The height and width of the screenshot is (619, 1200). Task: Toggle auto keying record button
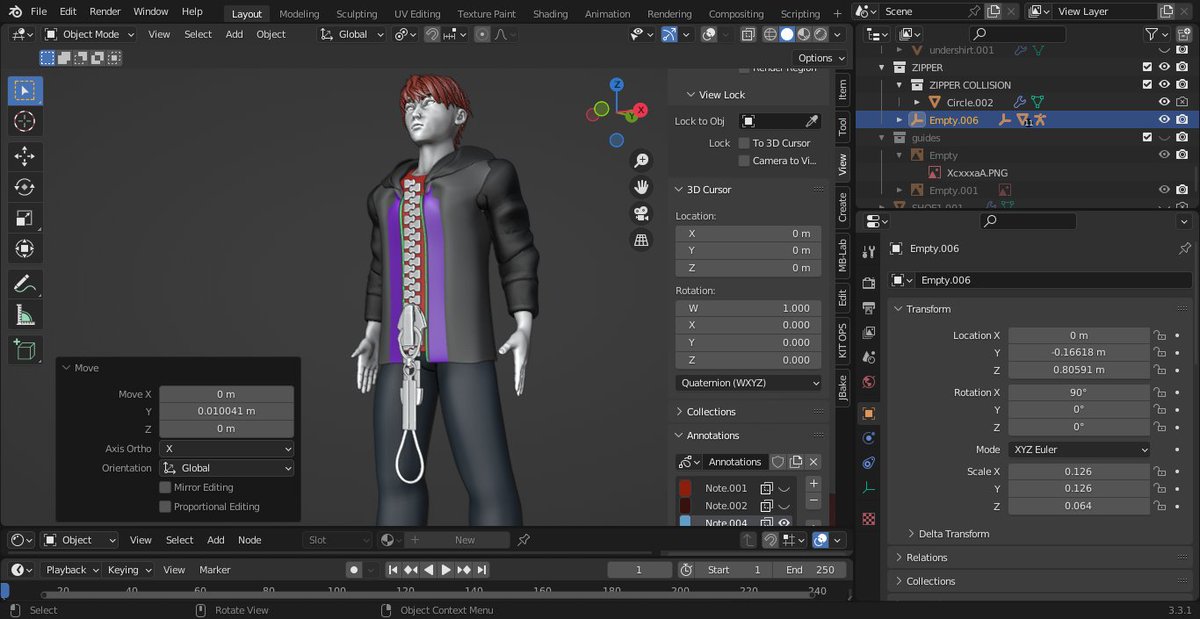point(353,570)
